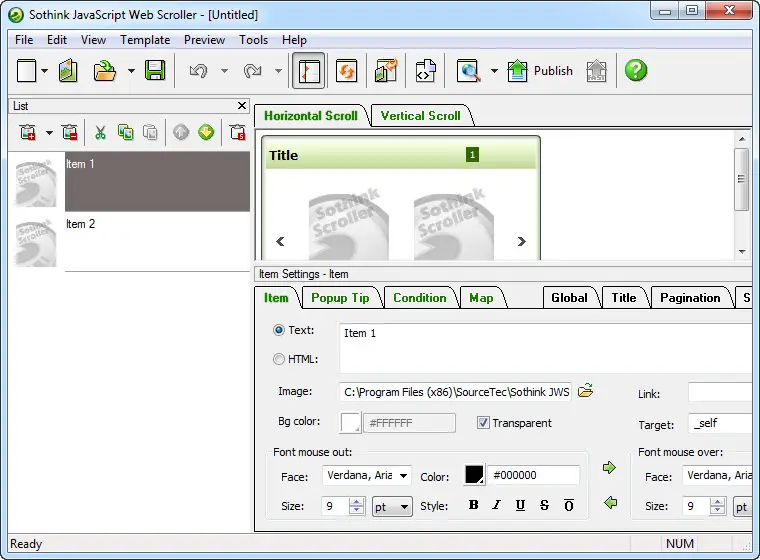This screenshot has width=760, height=560.
Task: Click the Item 1 text input area
Action: [x=546, y=348]
